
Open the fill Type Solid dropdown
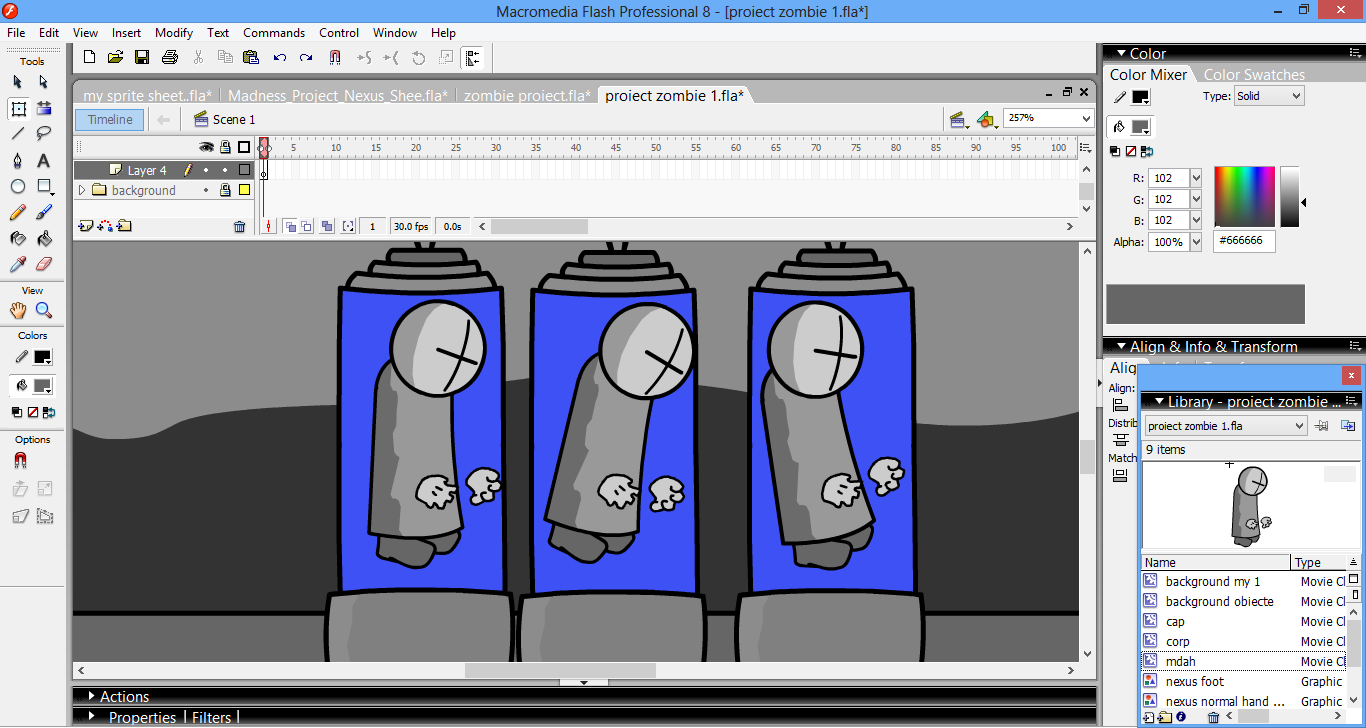(x=1269, y=96)
